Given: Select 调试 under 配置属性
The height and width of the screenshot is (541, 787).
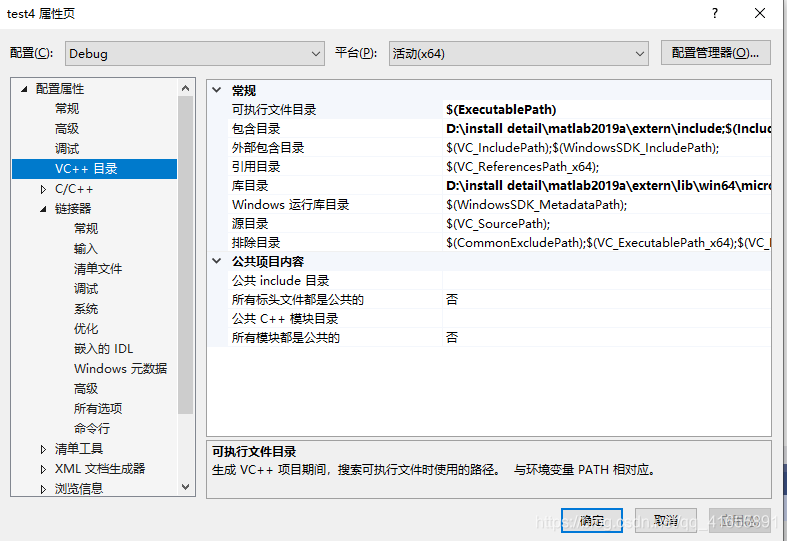Looking at the screenshot, I should click(67, 149).
